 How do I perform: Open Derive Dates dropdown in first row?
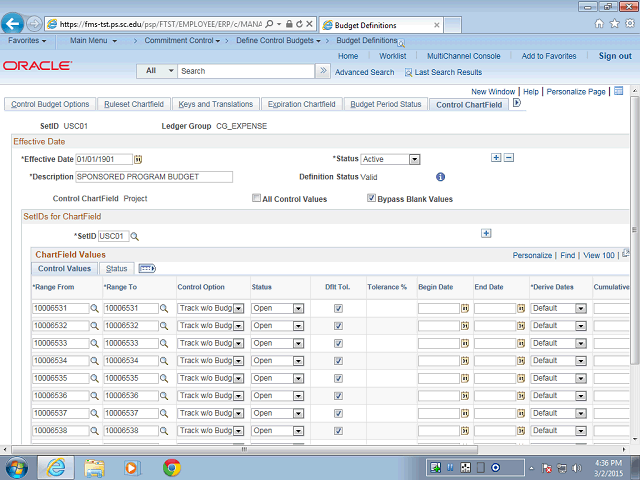coord(580,309)
